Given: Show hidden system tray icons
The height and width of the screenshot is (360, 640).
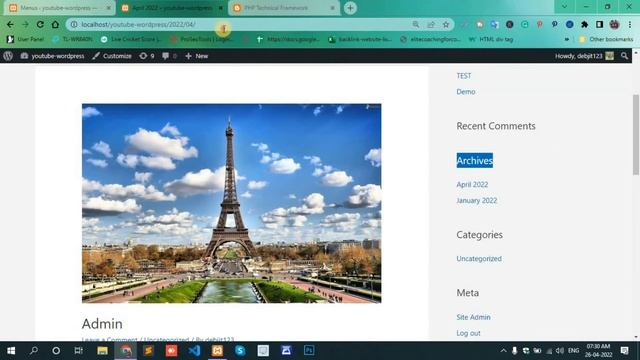Looking at the screenshot, I should [x=503, y=351].
